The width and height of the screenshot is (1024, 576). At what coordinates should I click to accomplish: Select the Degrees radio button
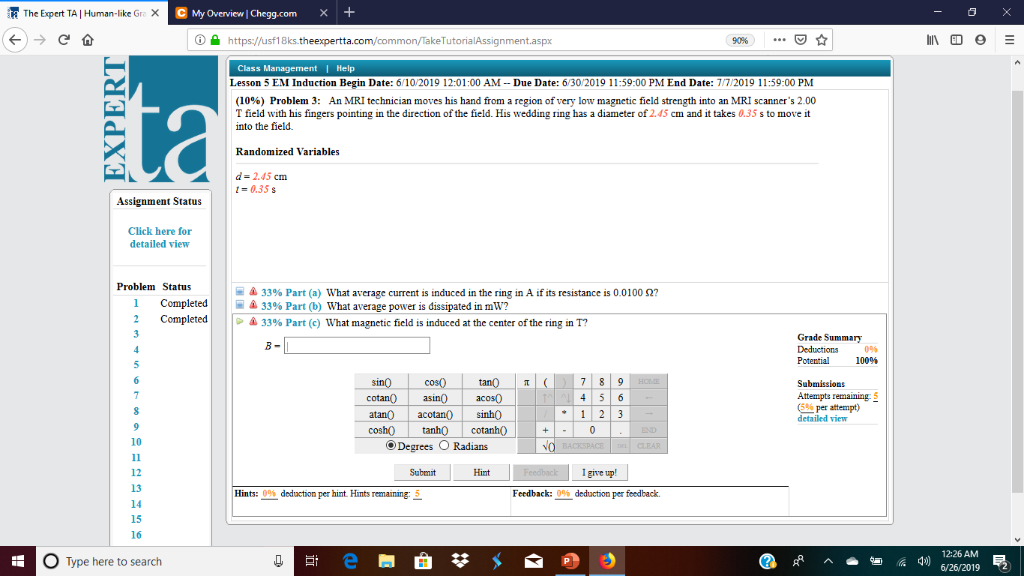[x=391, y=446]
